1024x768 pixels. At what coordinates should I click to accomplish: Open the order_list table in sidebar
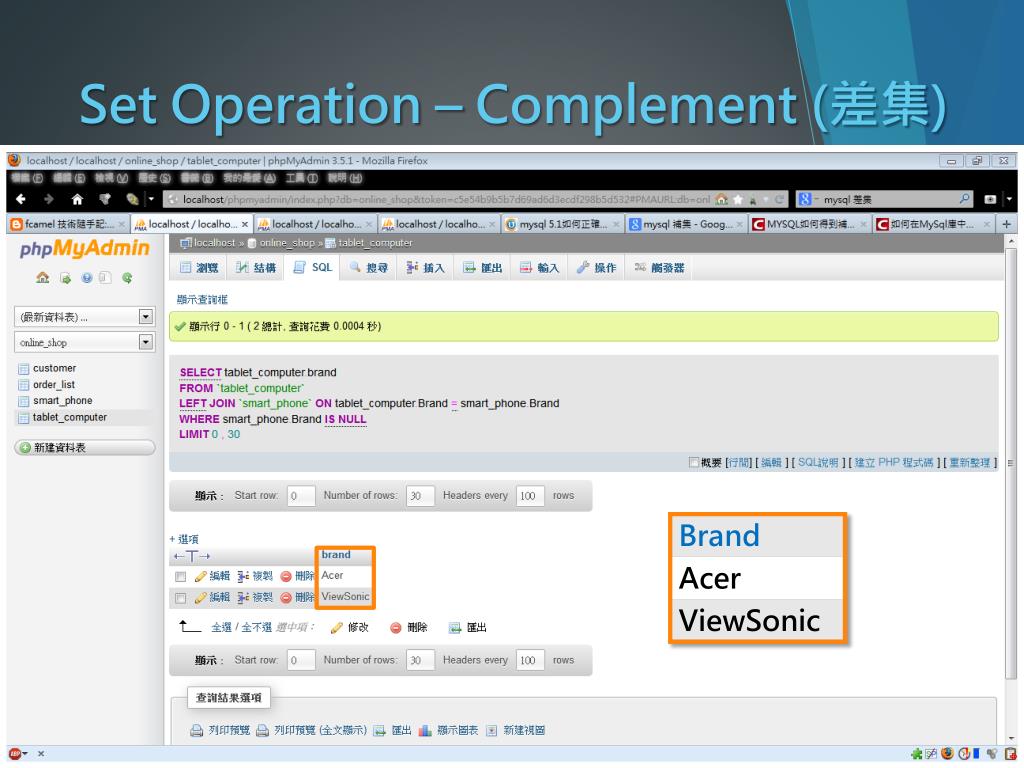(54, 385)
